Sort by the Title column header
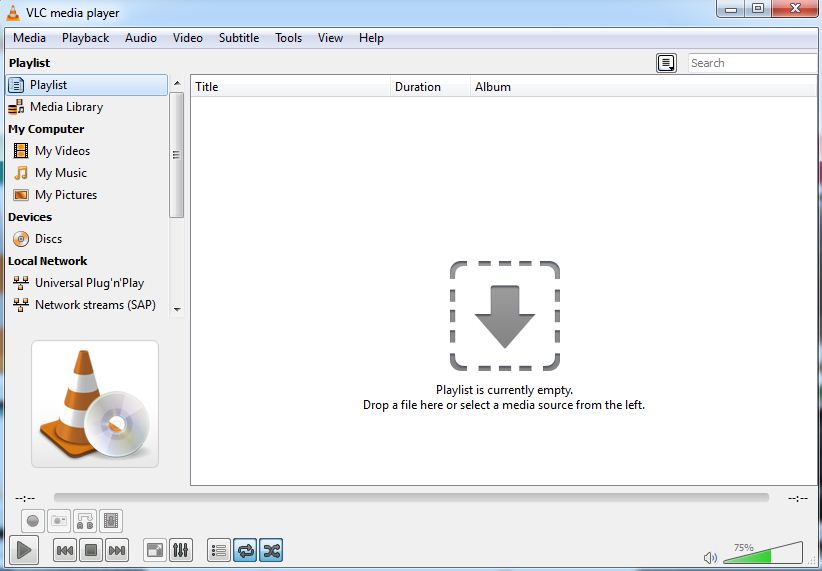The height and width of the screenshot is (571, 822). (x=291, y=87)
